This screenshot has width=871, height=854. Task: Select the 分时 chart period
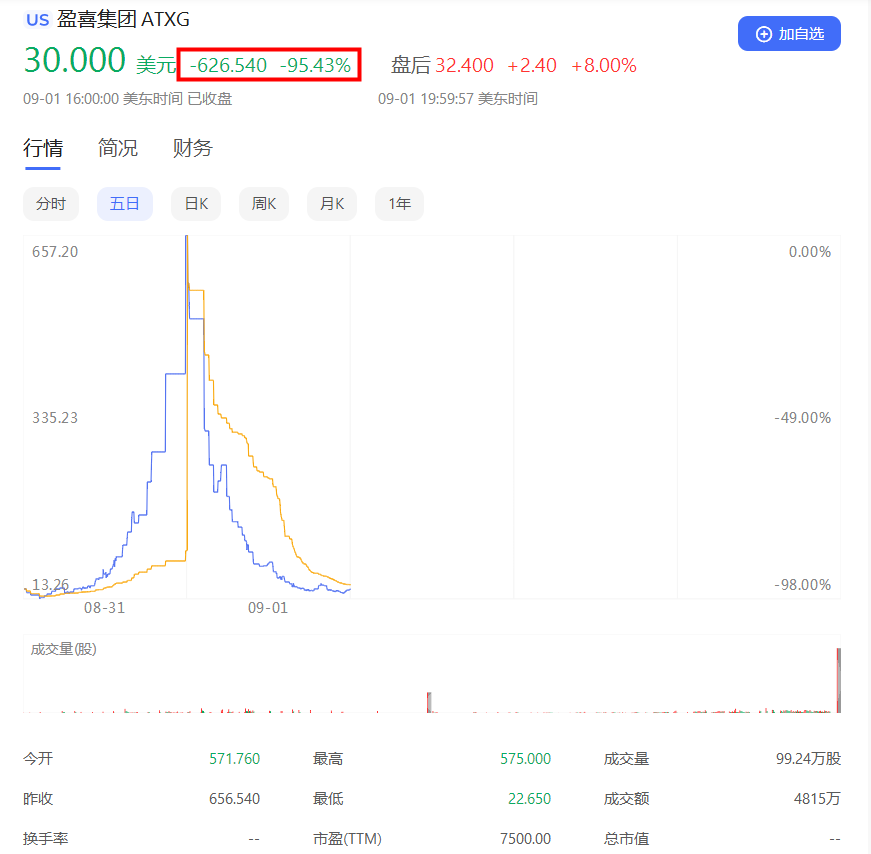click(51, 204)
